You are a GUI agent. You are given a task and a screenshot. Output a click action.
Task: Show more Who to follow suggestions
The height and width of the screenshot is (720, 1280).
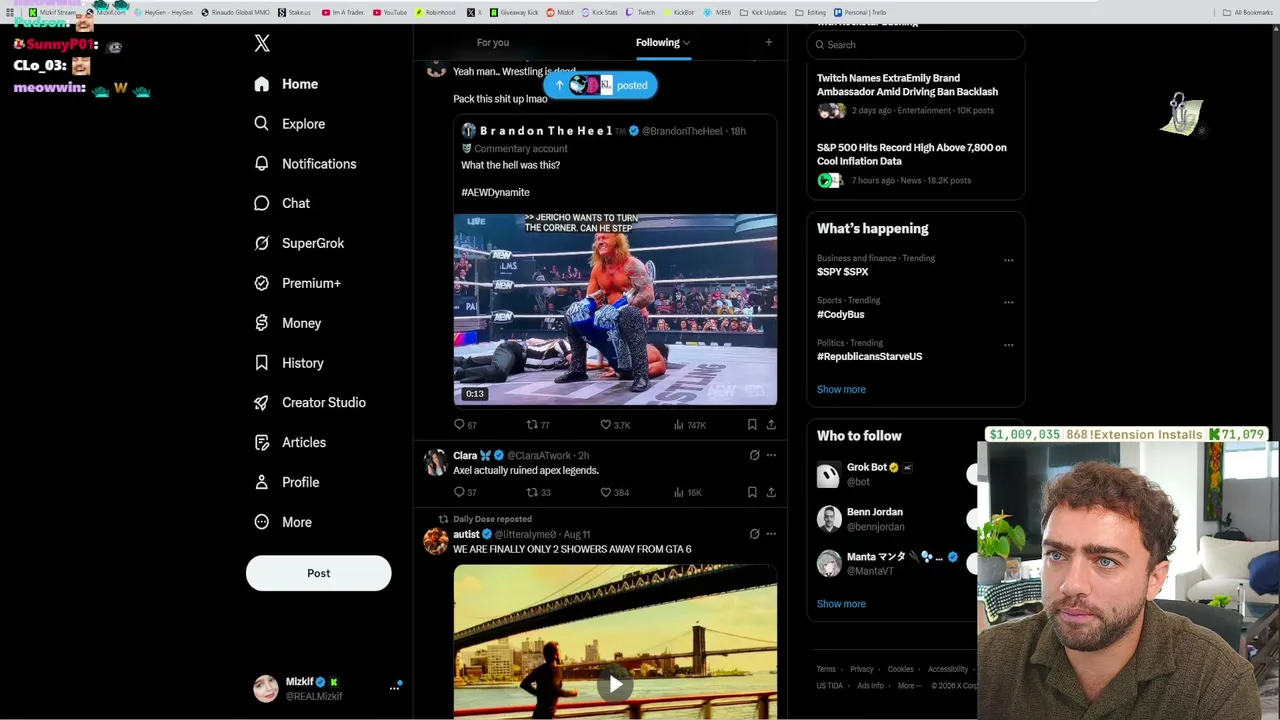(x=841, y=604)
